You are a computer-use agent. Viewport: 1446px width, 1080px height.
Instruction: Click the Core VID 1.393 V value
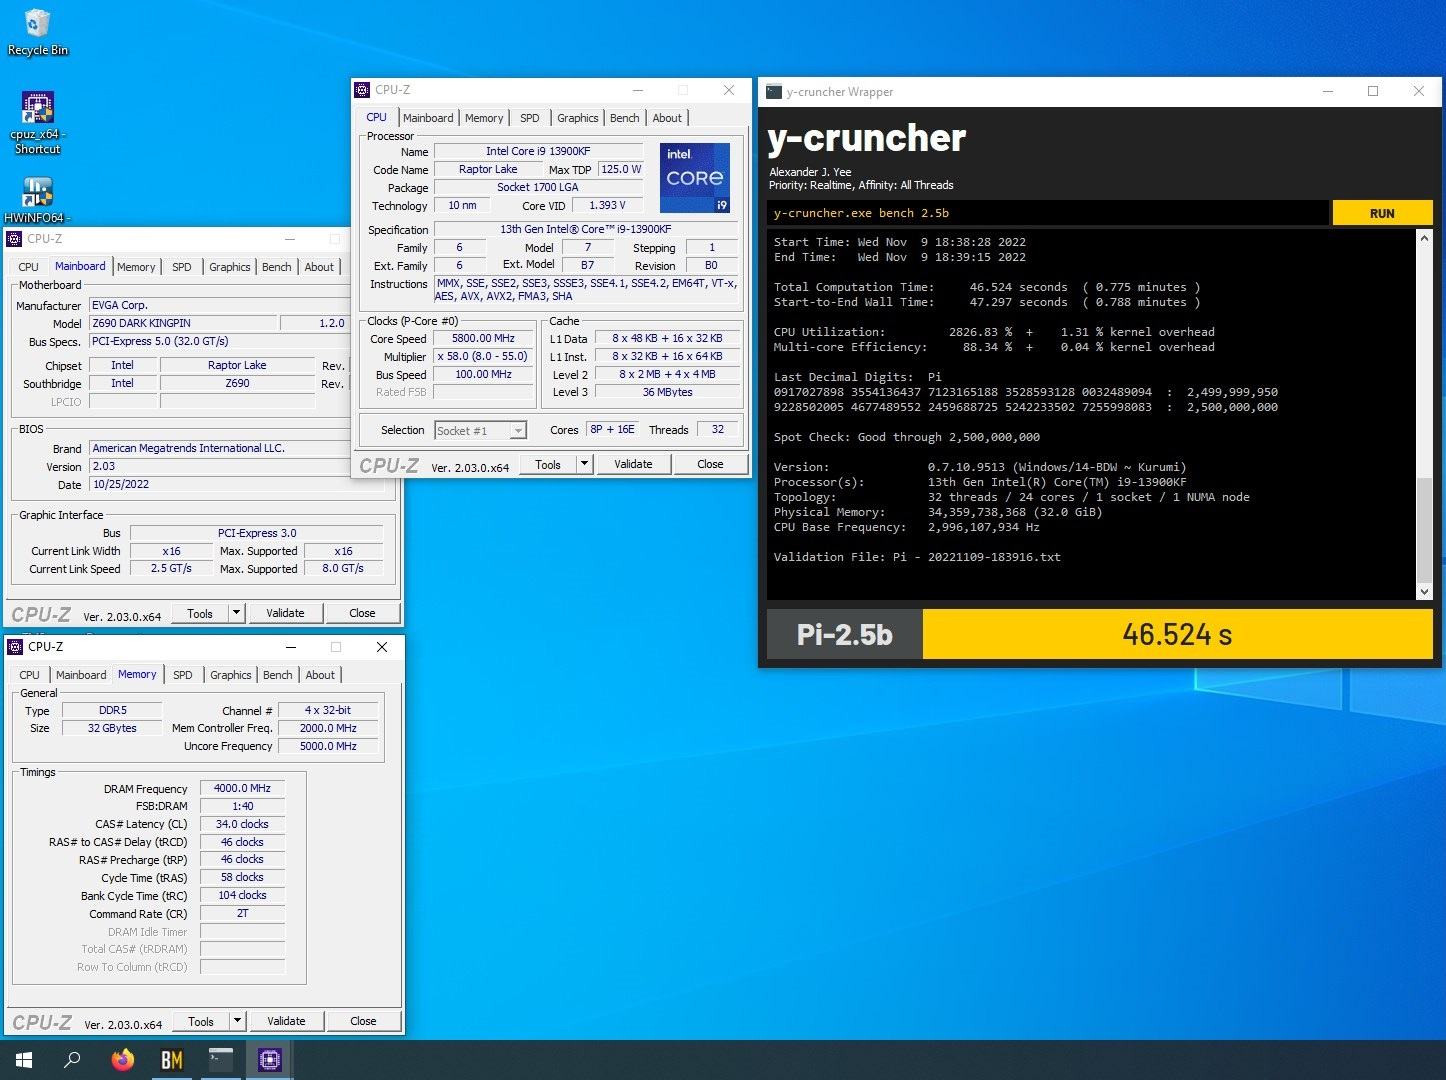tap(607, 205)
